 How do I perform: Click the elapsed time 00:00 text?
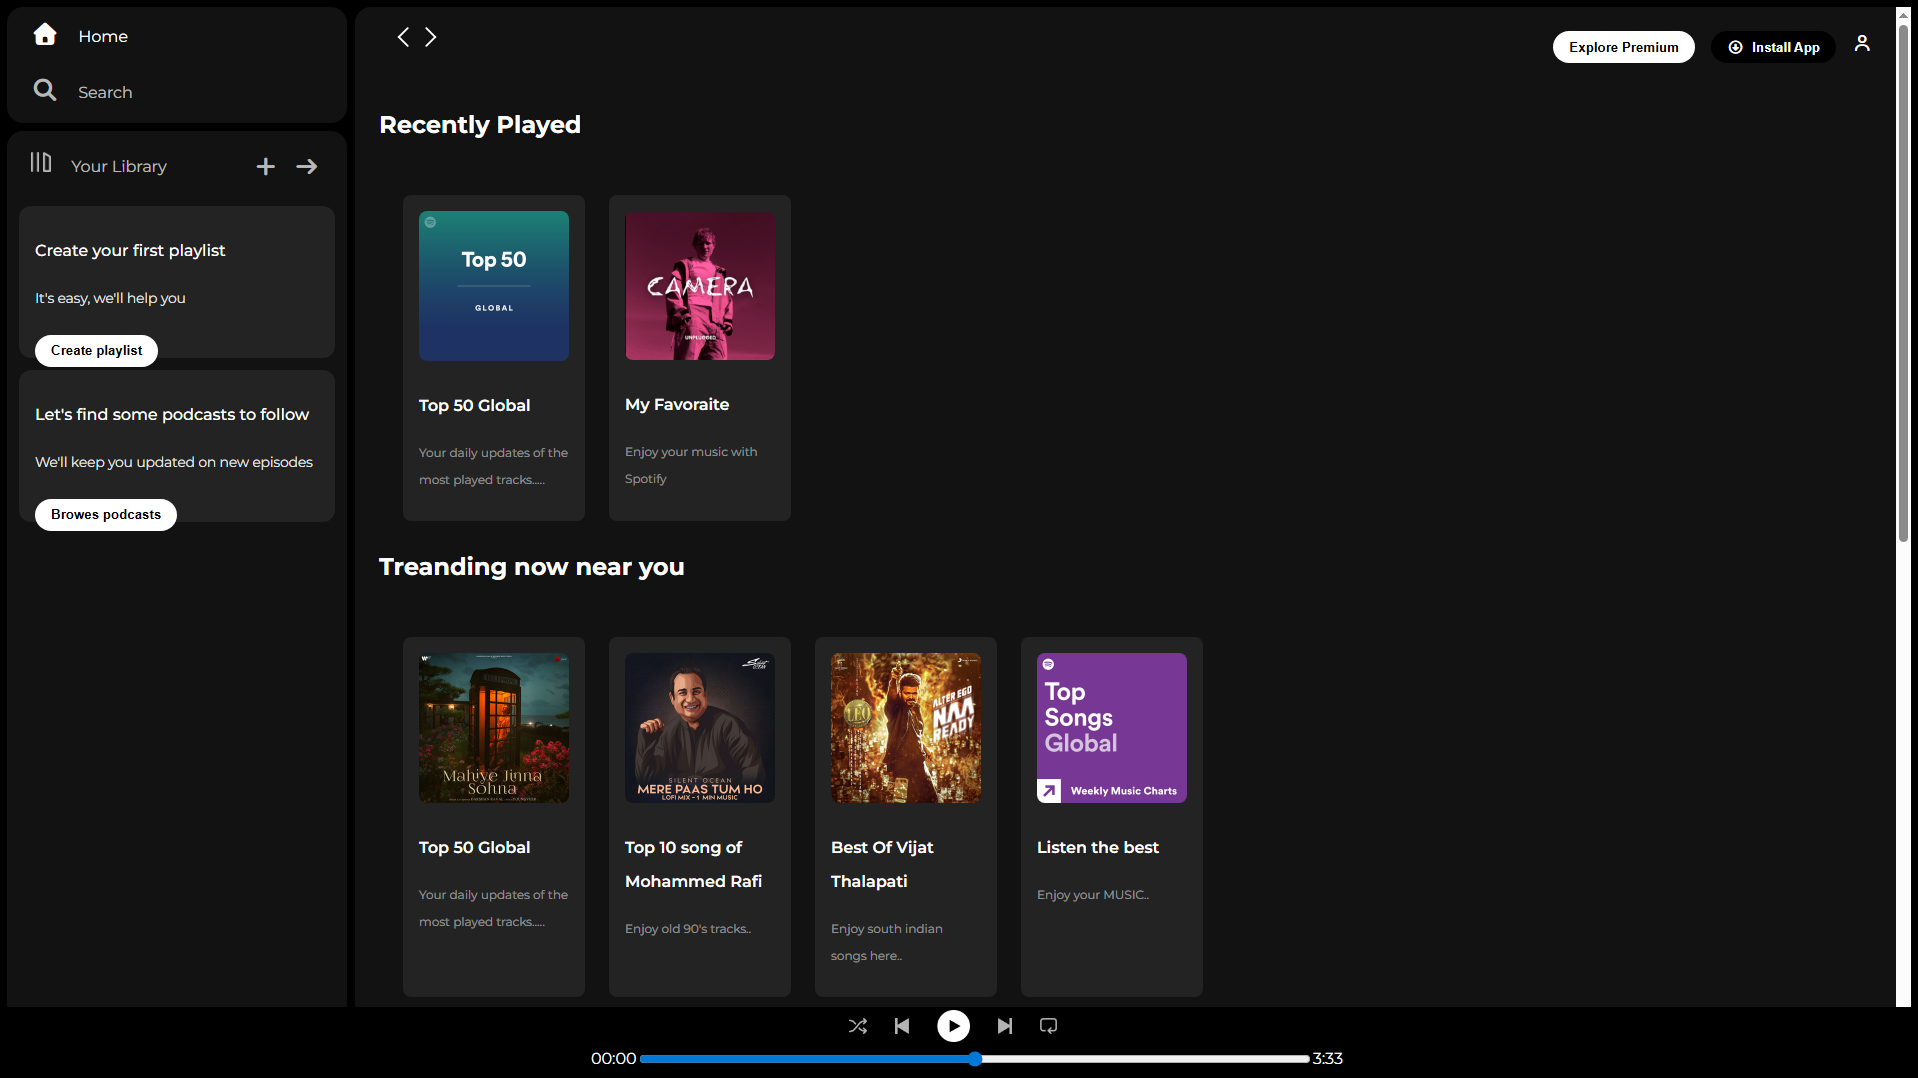coord(613,1058)
